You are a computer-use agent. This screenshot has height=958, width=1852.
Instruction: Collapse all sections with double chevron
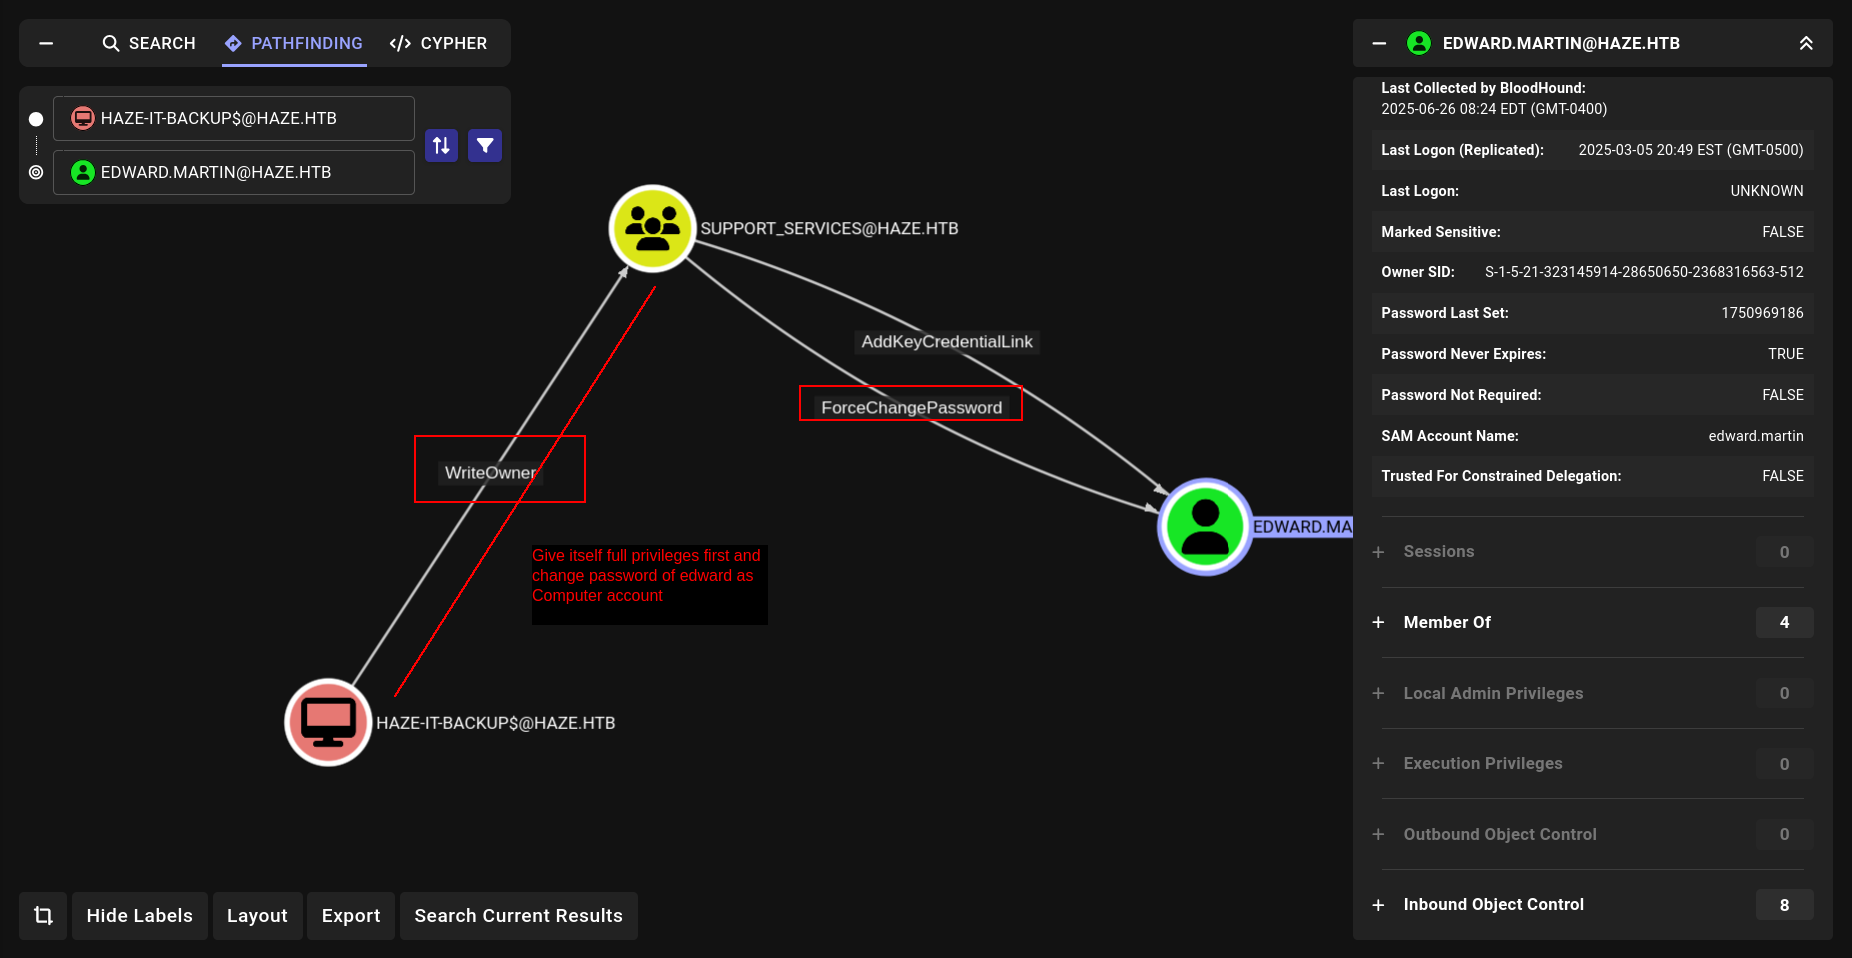[x=1806, y=43]
